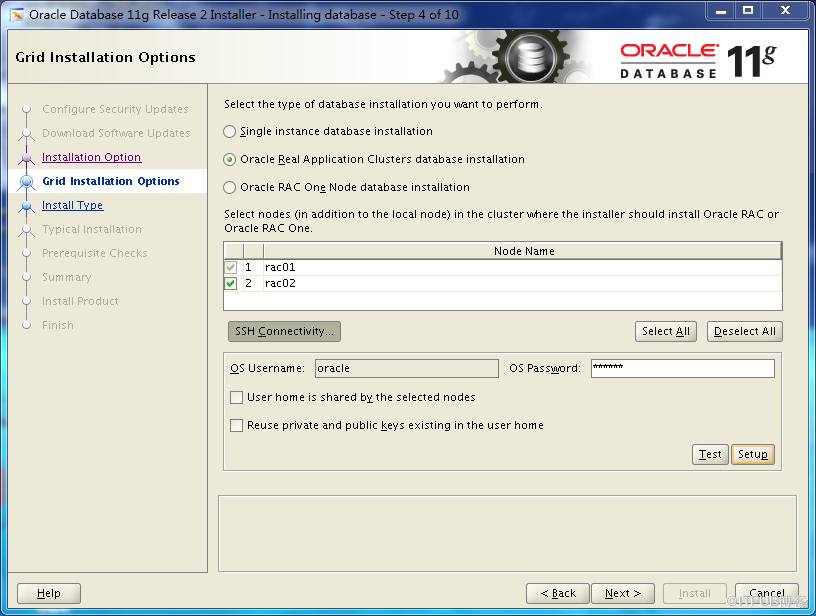
Task: Click the Install Type step marker icon
Action: (x=27, y=206)
